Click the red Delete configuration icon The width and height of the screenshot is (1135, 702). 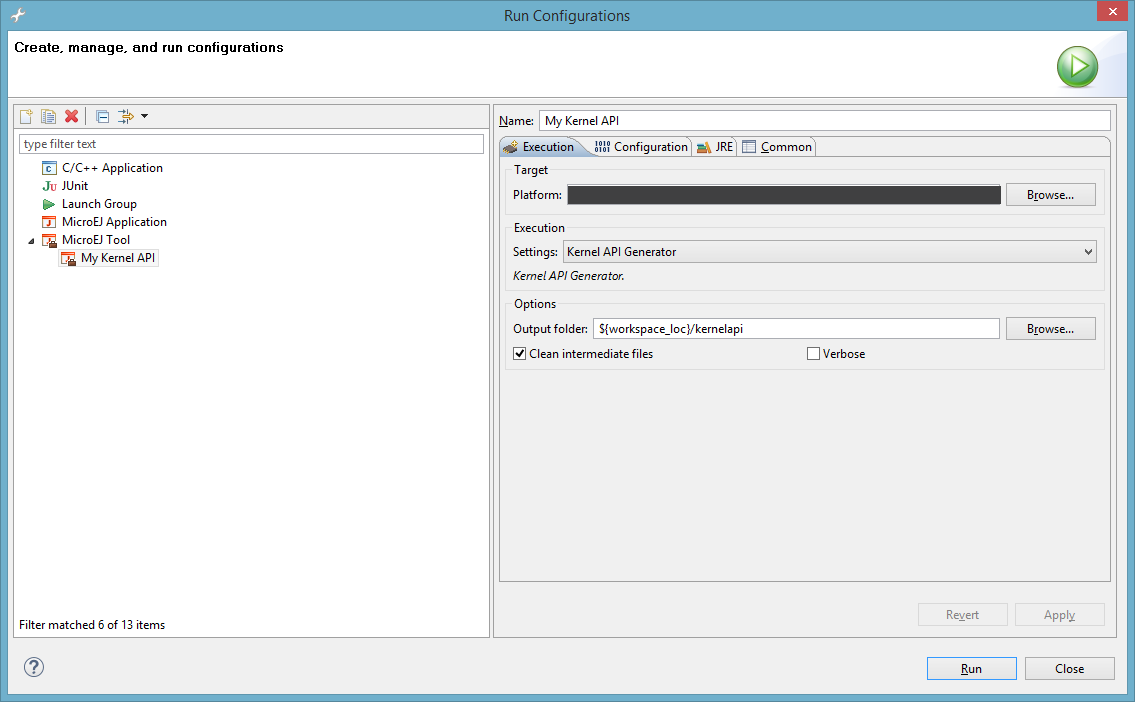pyautogui.click(x=71, y=116)
